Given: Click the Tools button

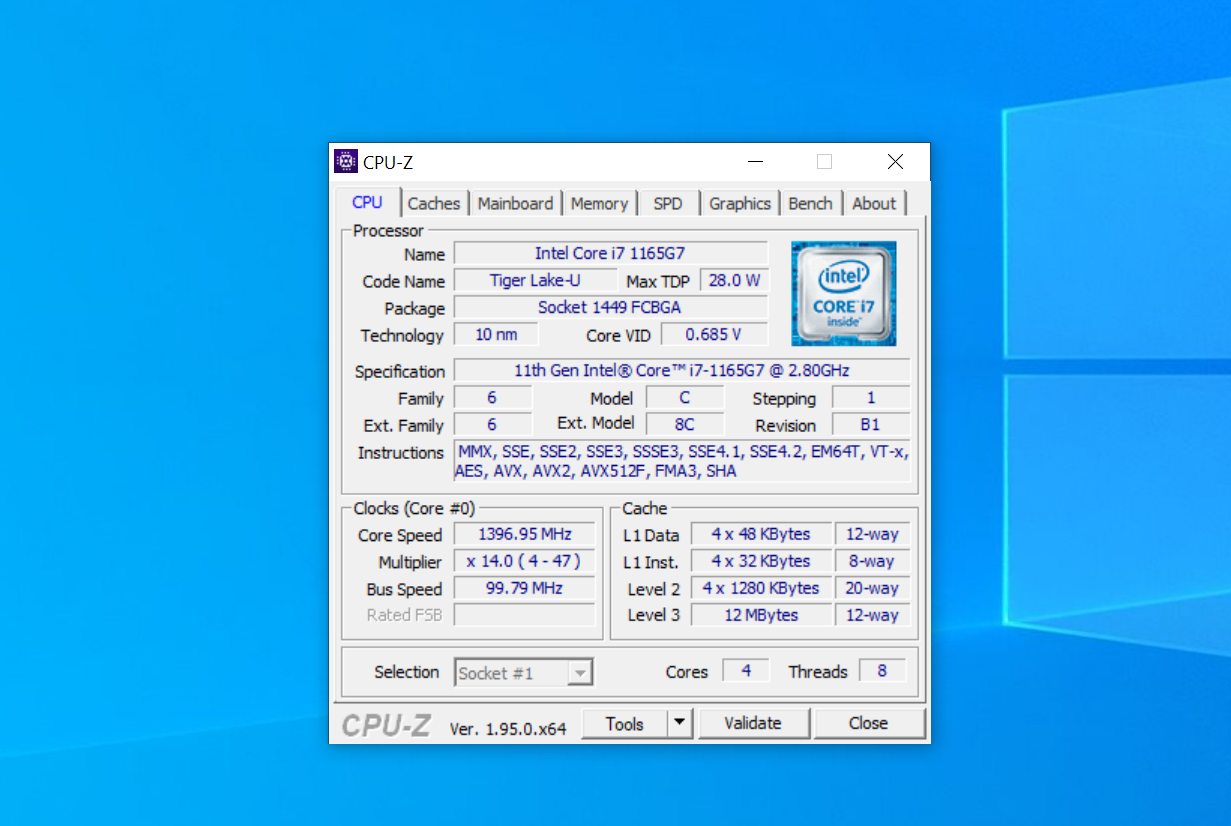Looking at the screenshot, I should click(625, 723).
